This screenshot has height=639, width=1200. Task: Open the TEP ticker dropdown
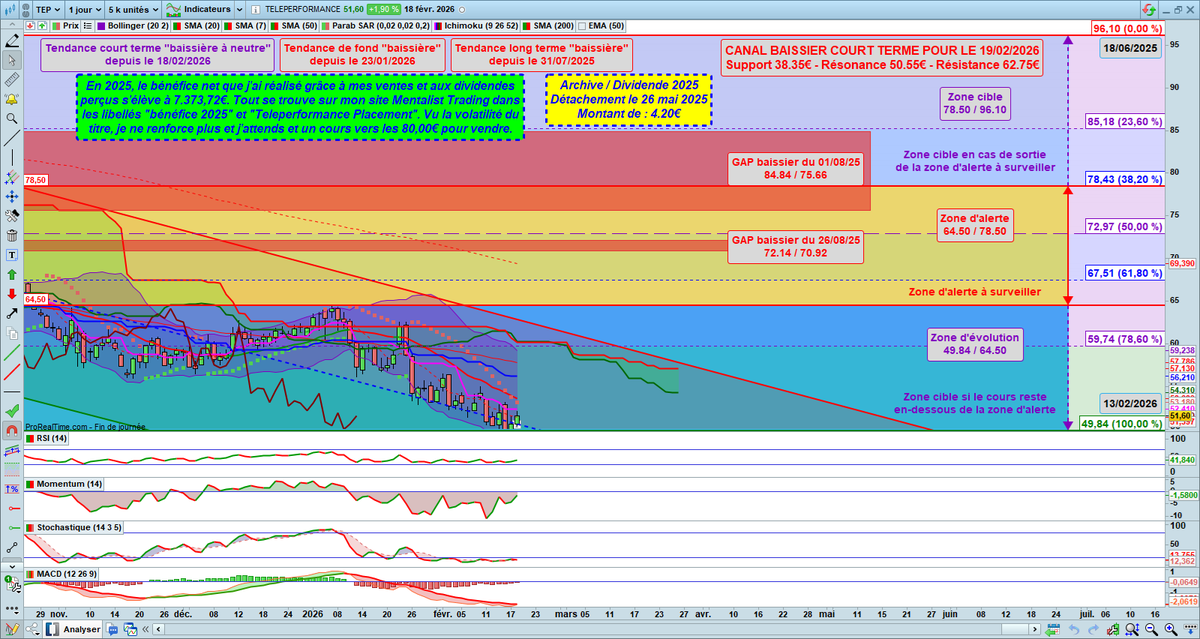click(48, 9)
